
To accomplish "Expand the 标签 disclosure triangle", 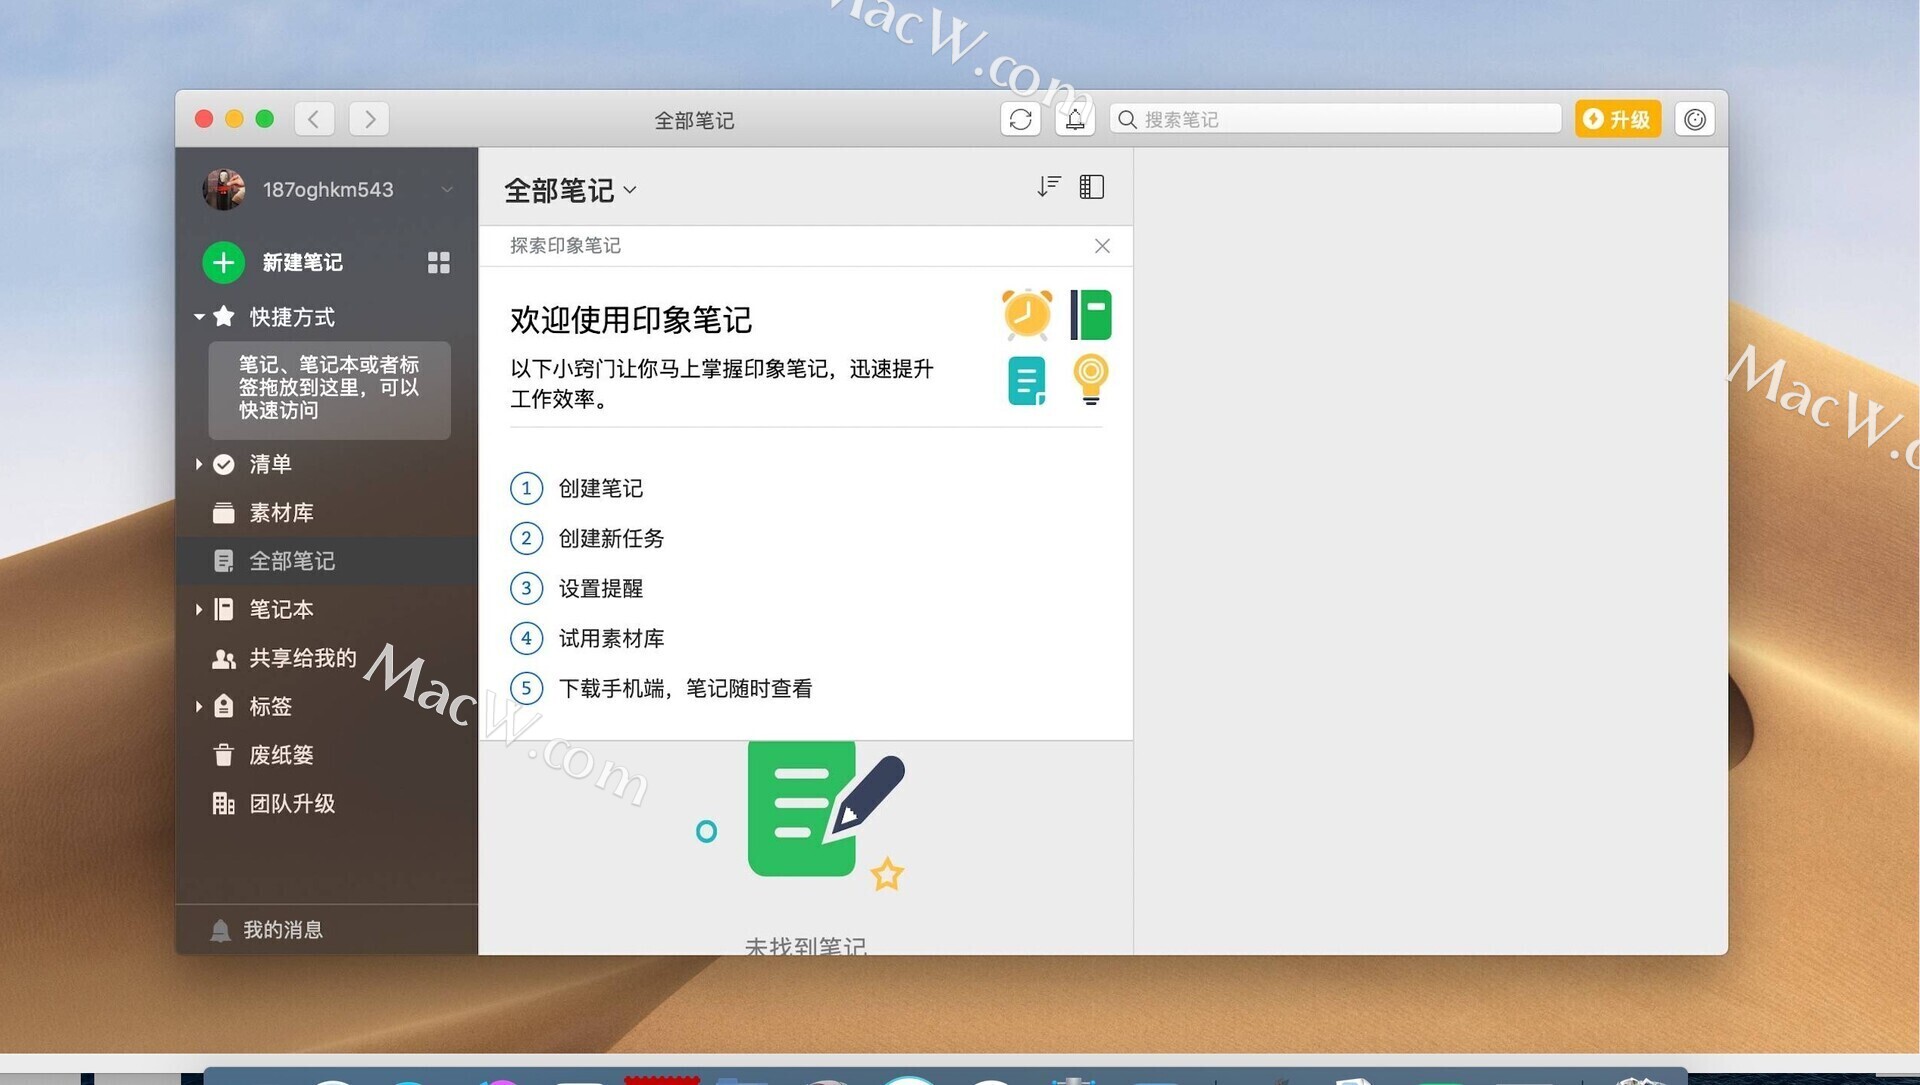I will click(199, 706).
